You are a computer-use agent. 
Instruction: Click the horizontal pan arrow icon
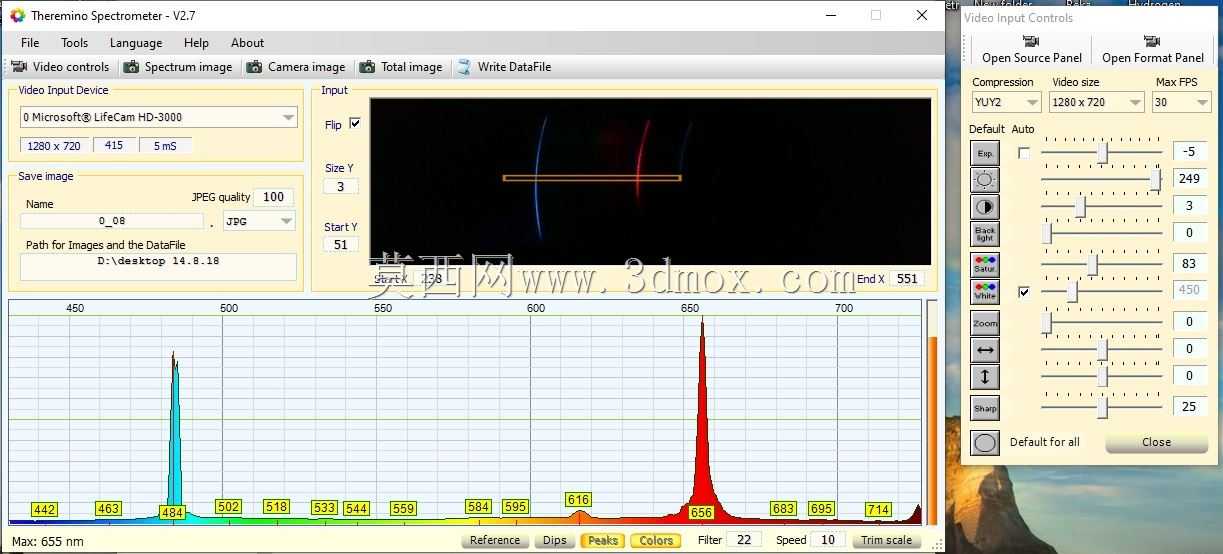(x=985, y=350)
